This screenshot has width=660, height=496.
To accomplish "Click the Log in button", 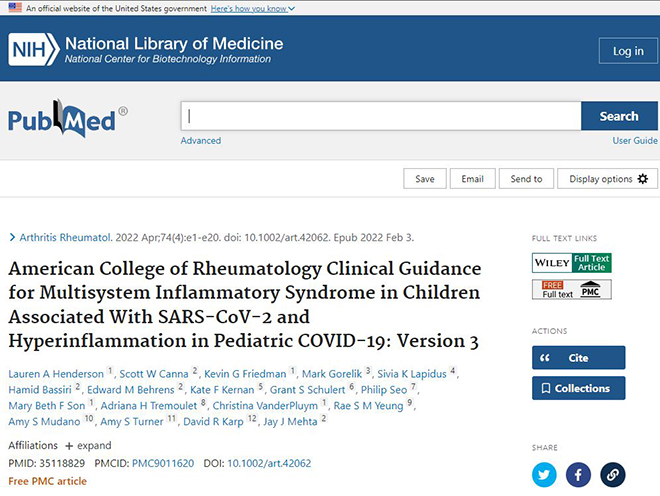I will click(628, 51).
